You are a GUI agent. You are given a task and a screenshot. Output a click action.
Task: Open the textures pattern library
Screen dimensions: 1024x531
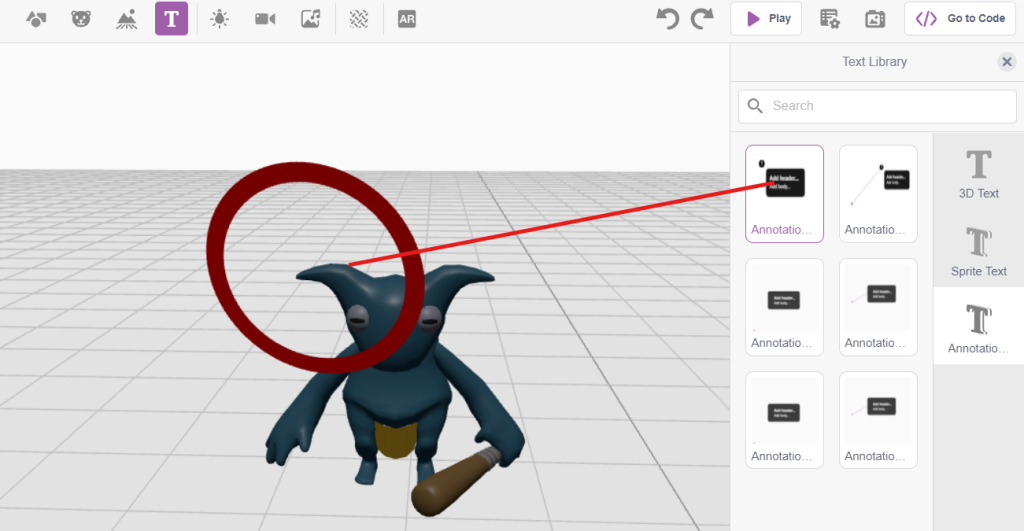point(357,19)
